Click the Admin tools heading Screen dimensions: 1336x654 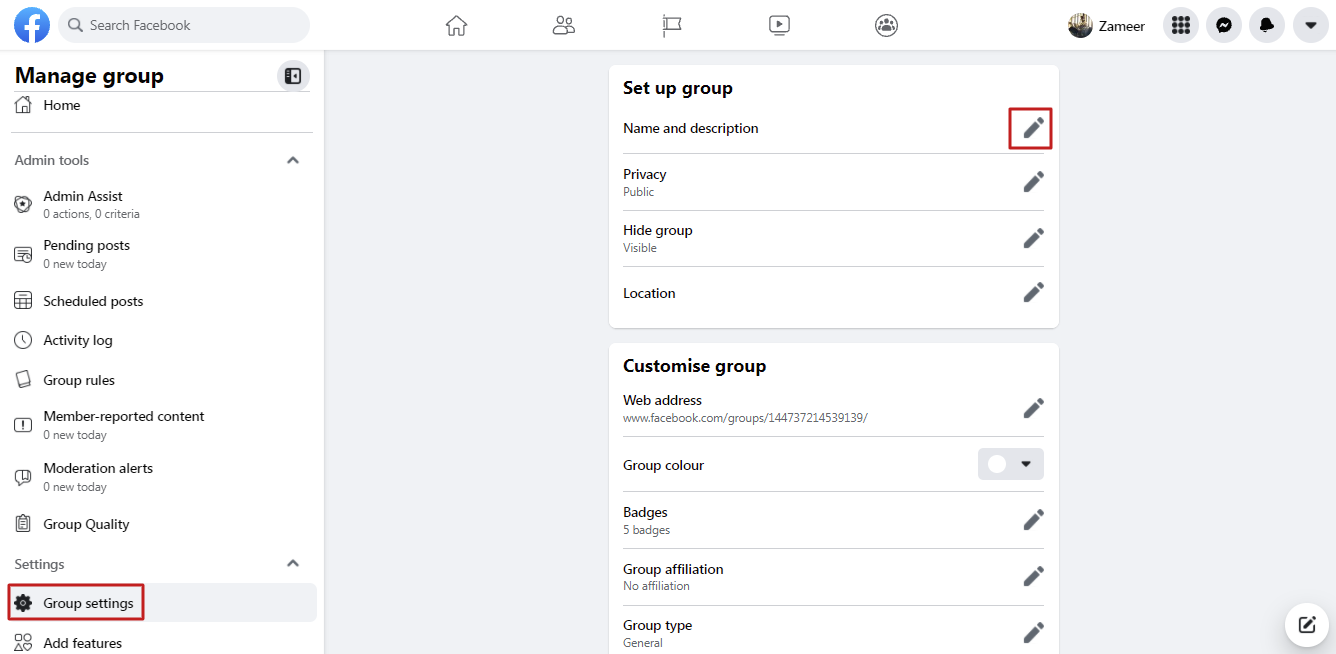click(52, 160)
